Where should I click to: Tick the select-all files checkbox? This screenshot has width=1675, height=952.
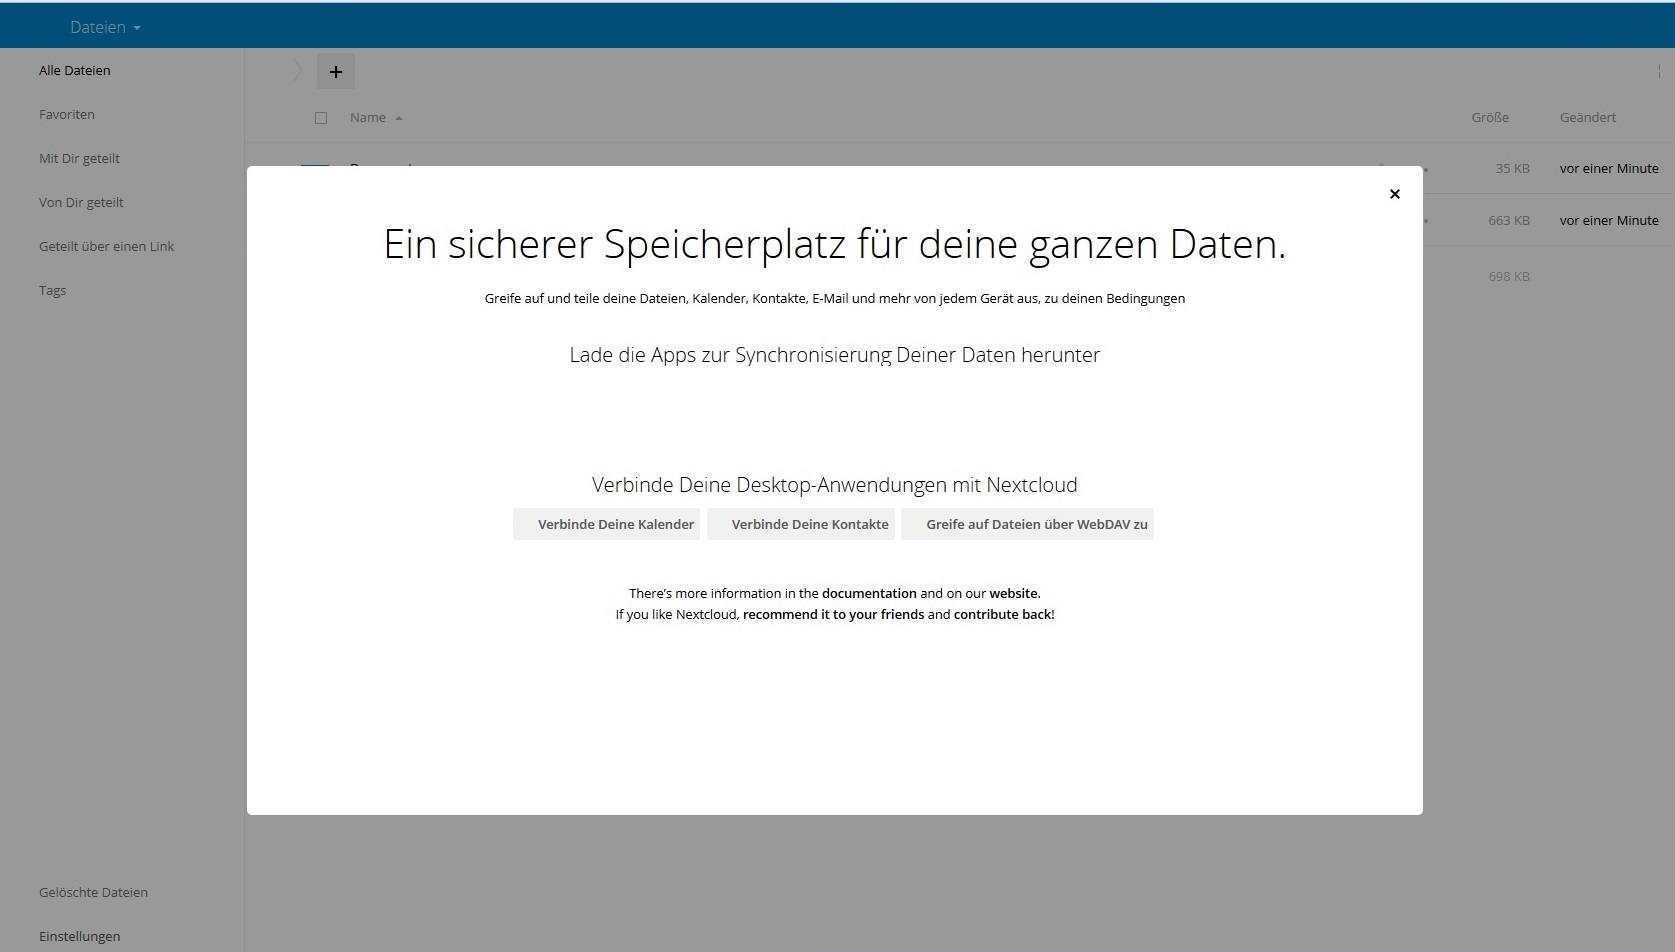pyautogui.click(x=321, y=118)
